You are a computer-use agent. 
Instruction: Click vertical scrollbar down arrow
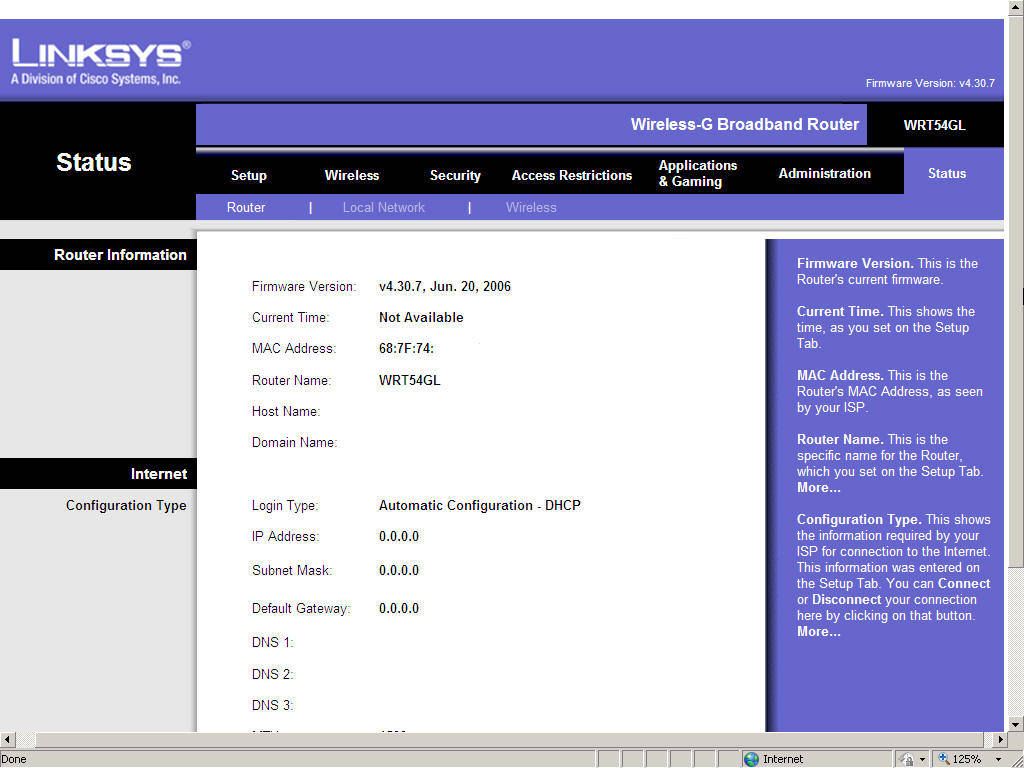[1016, 723]
